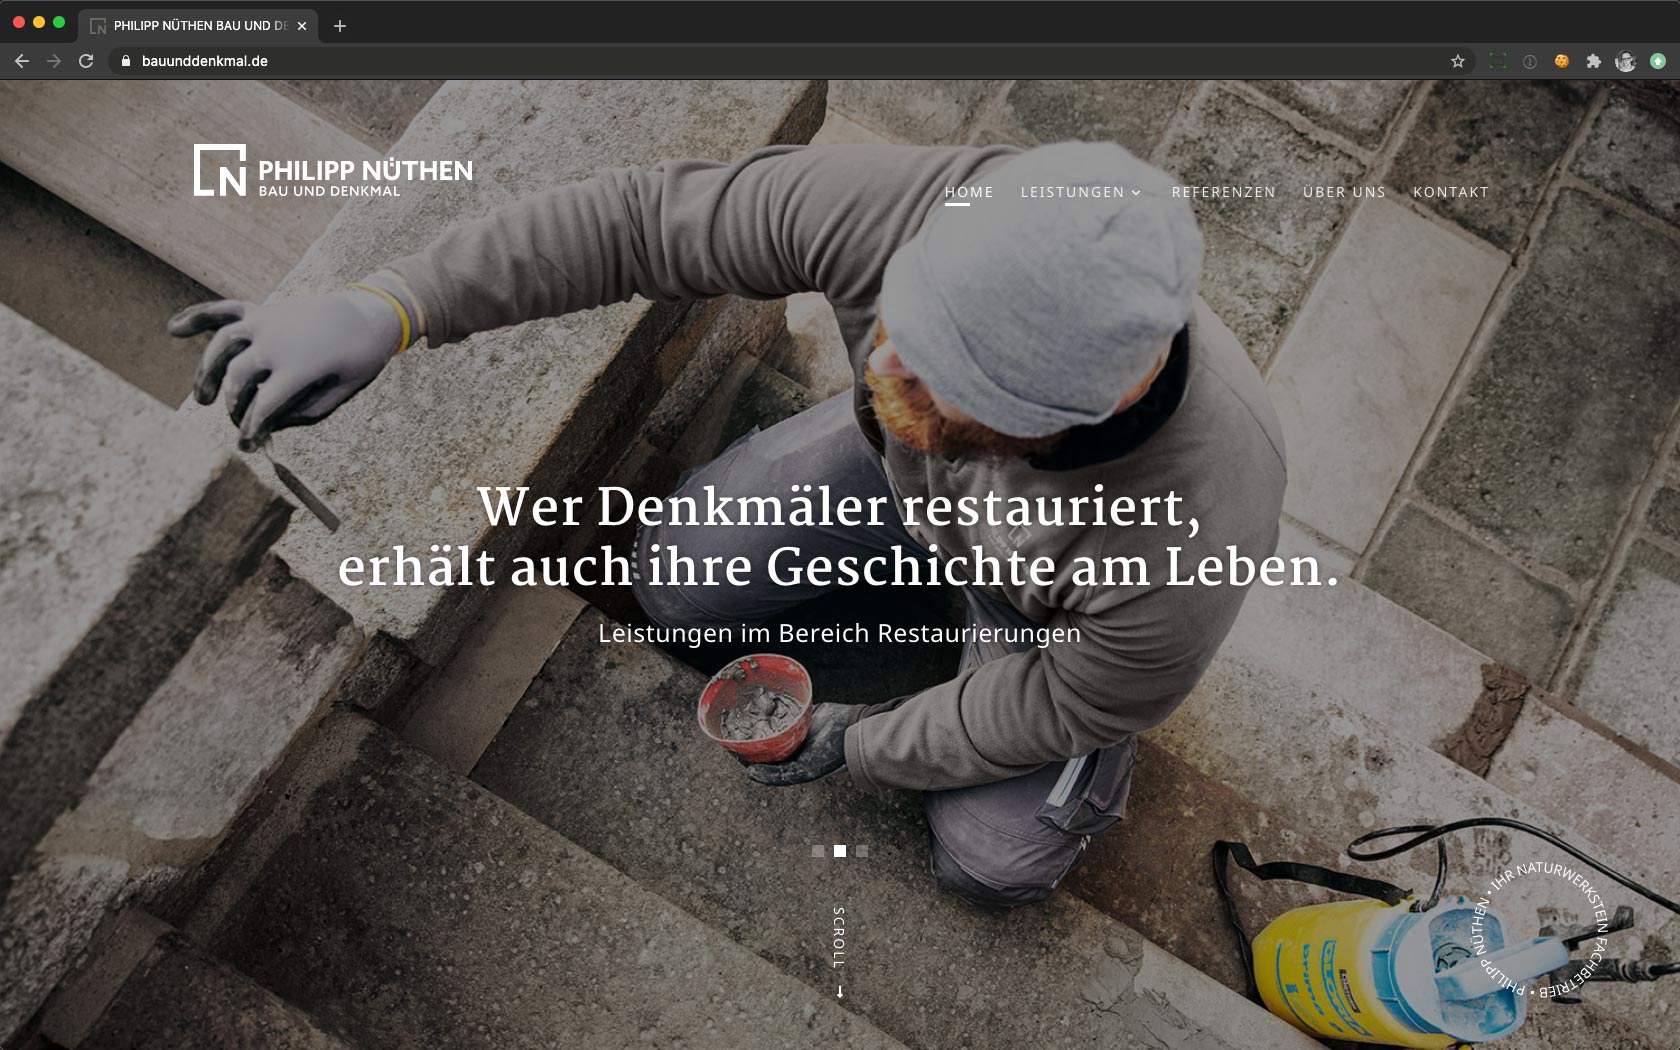Open the cookie extension icon

(x=1562, y=61)
